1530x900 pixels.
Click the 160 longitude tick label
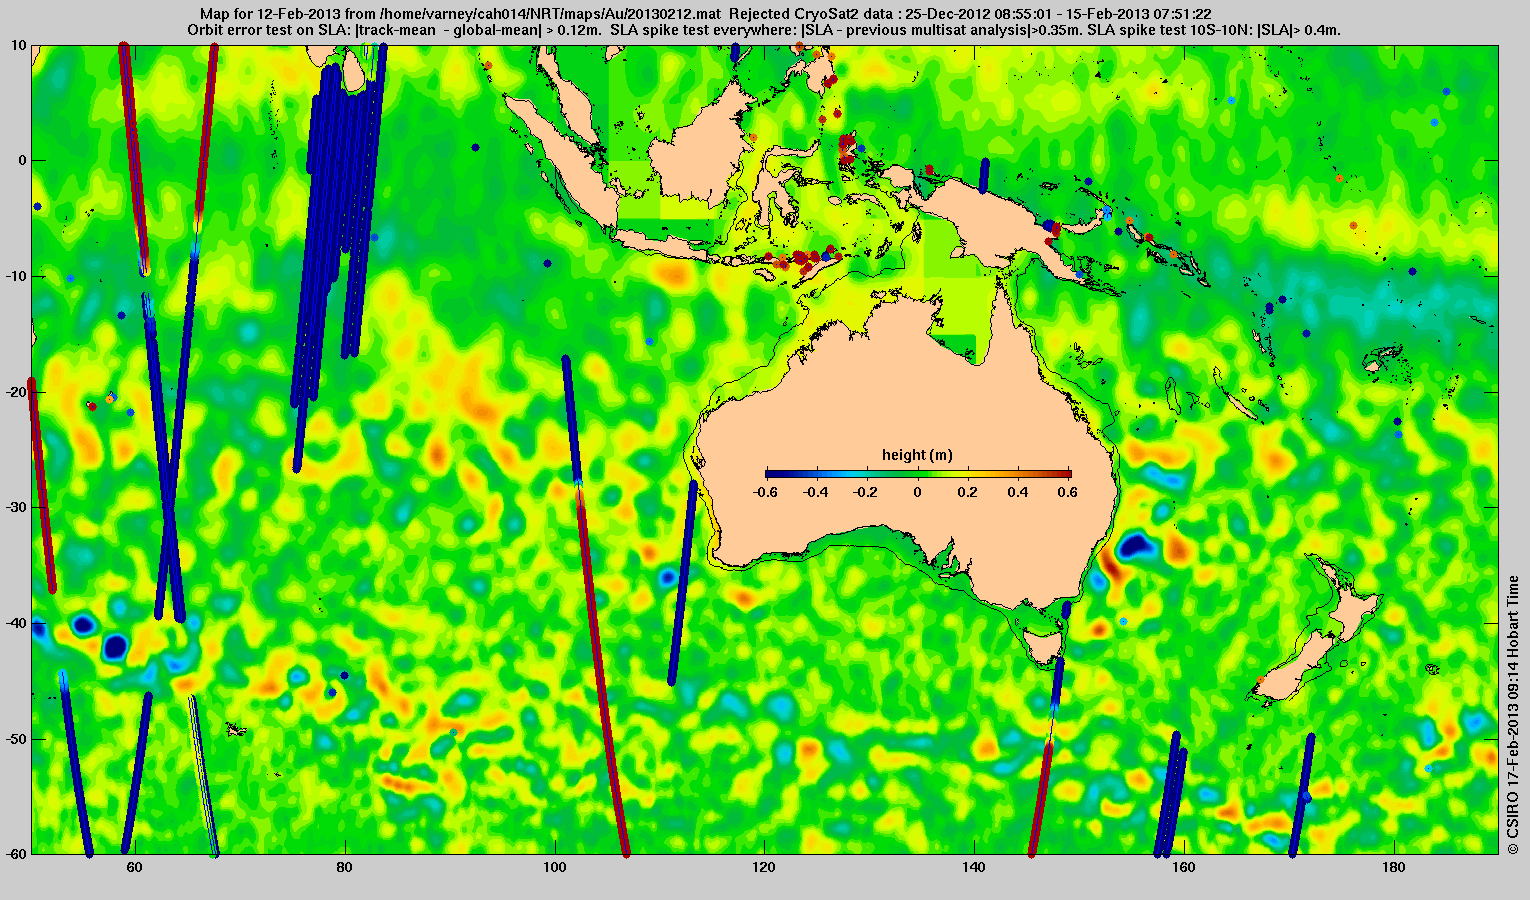pyautogui.click(x=1184, y=867)
